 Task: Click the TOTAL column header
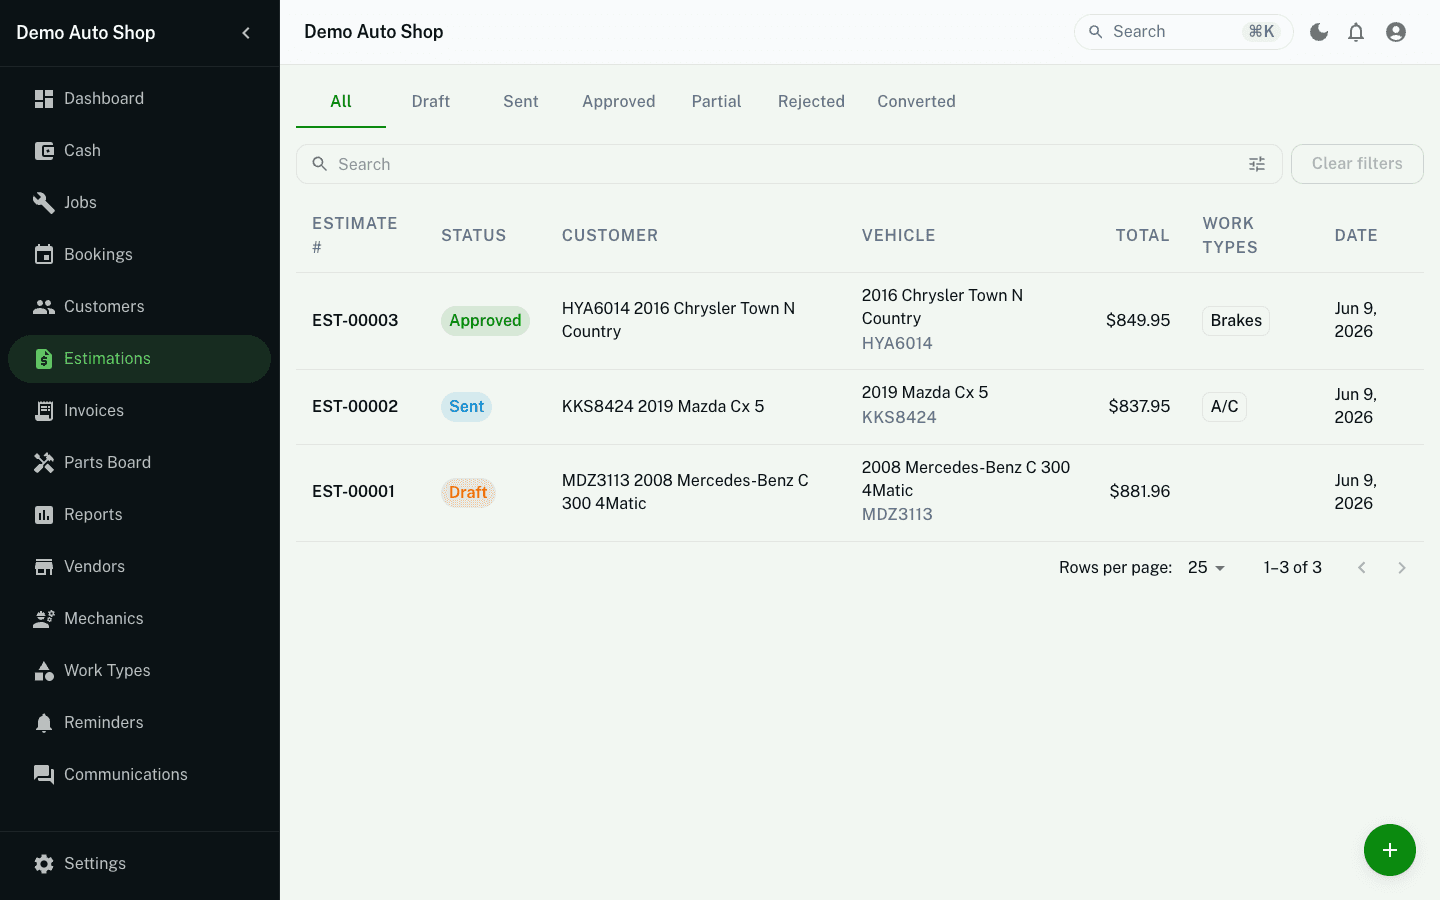coord(1143,236)
